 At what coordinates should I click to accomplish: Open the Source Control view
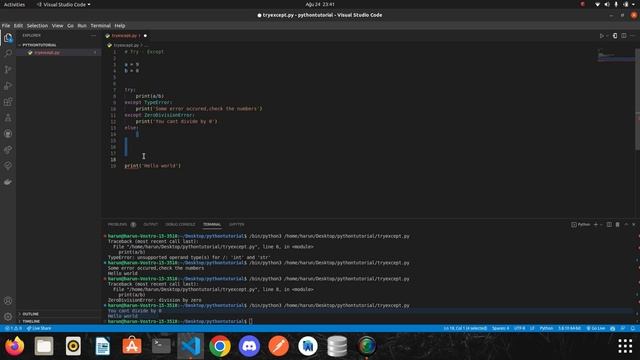click(8, 70)
